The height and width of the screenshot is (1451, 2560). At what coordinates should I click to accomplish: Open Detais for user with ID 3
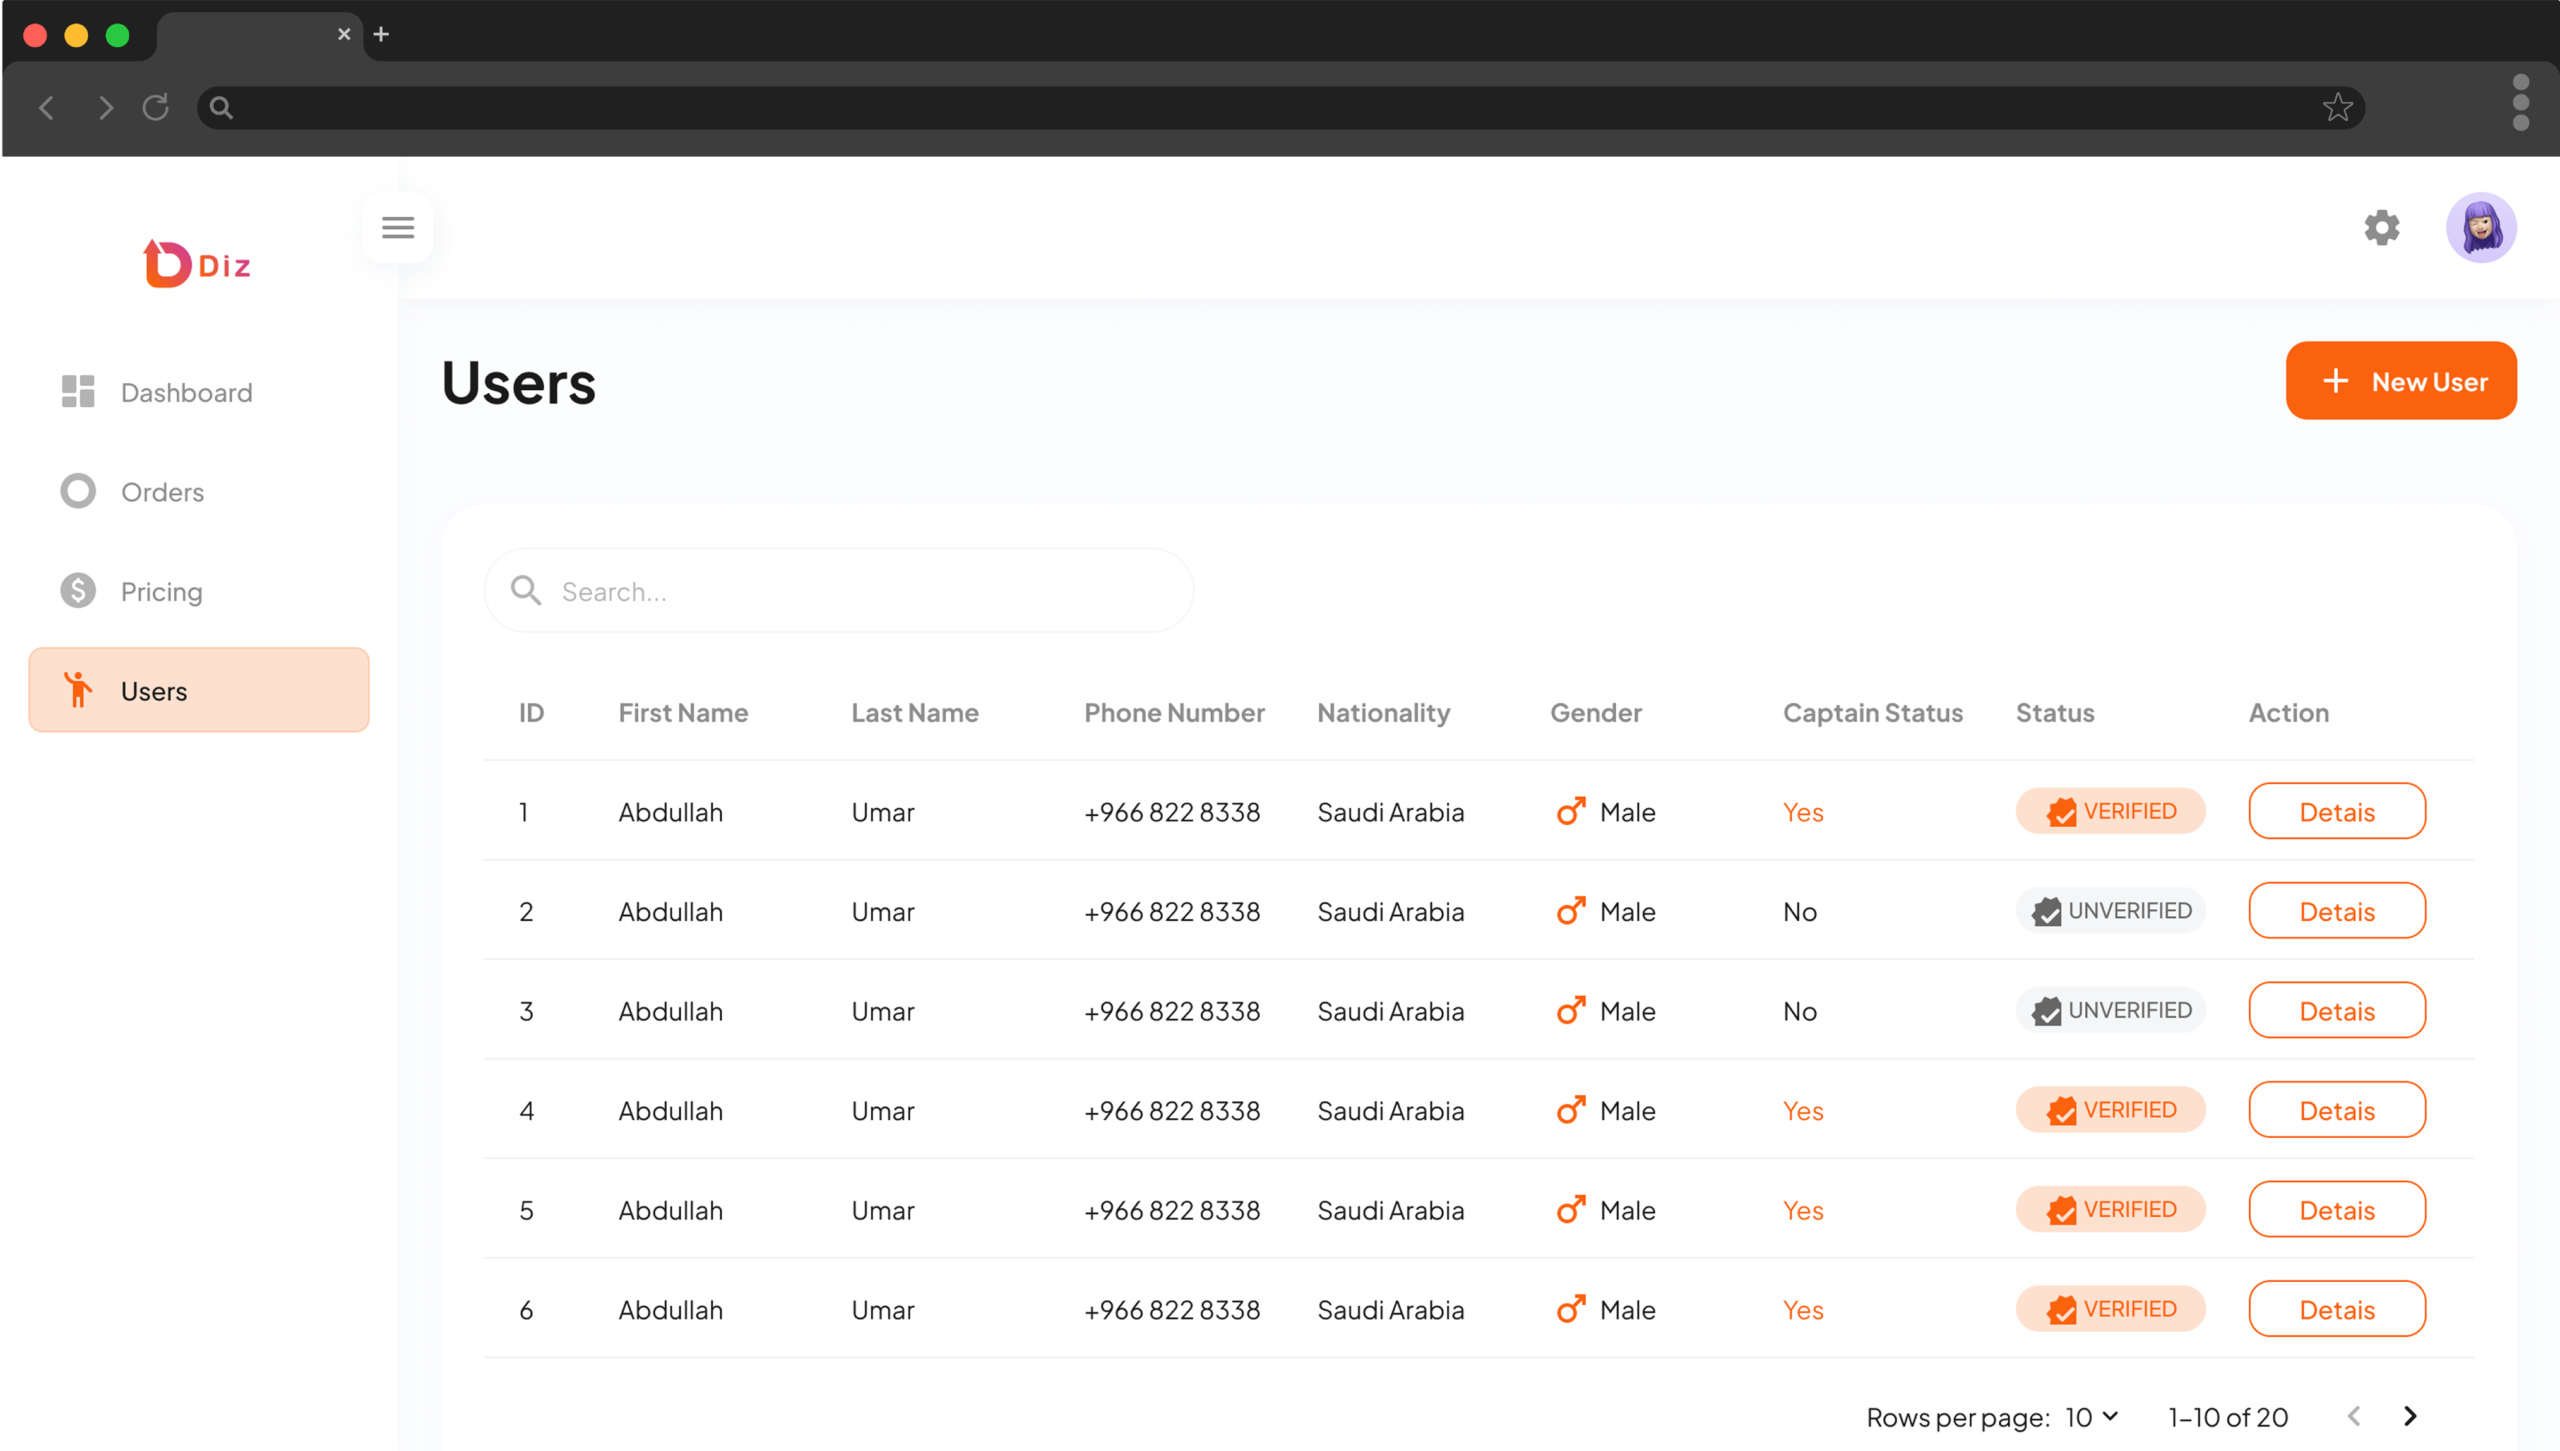tap(2337, 1010)
